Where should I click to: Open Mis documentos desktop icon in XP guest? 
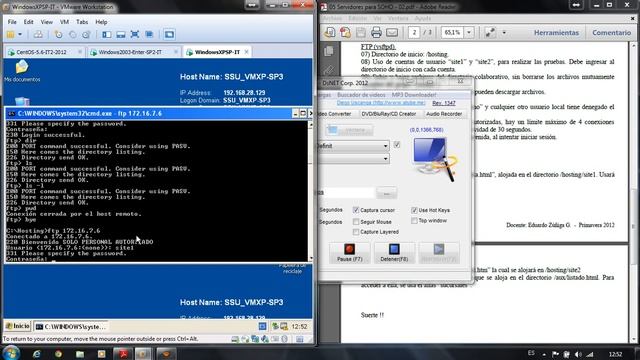[x=22, y=71]
